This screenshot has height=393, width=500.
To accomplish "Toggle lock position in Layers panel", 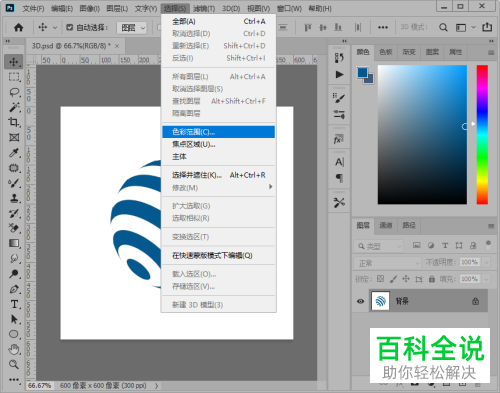I will (x=406, y=279).
